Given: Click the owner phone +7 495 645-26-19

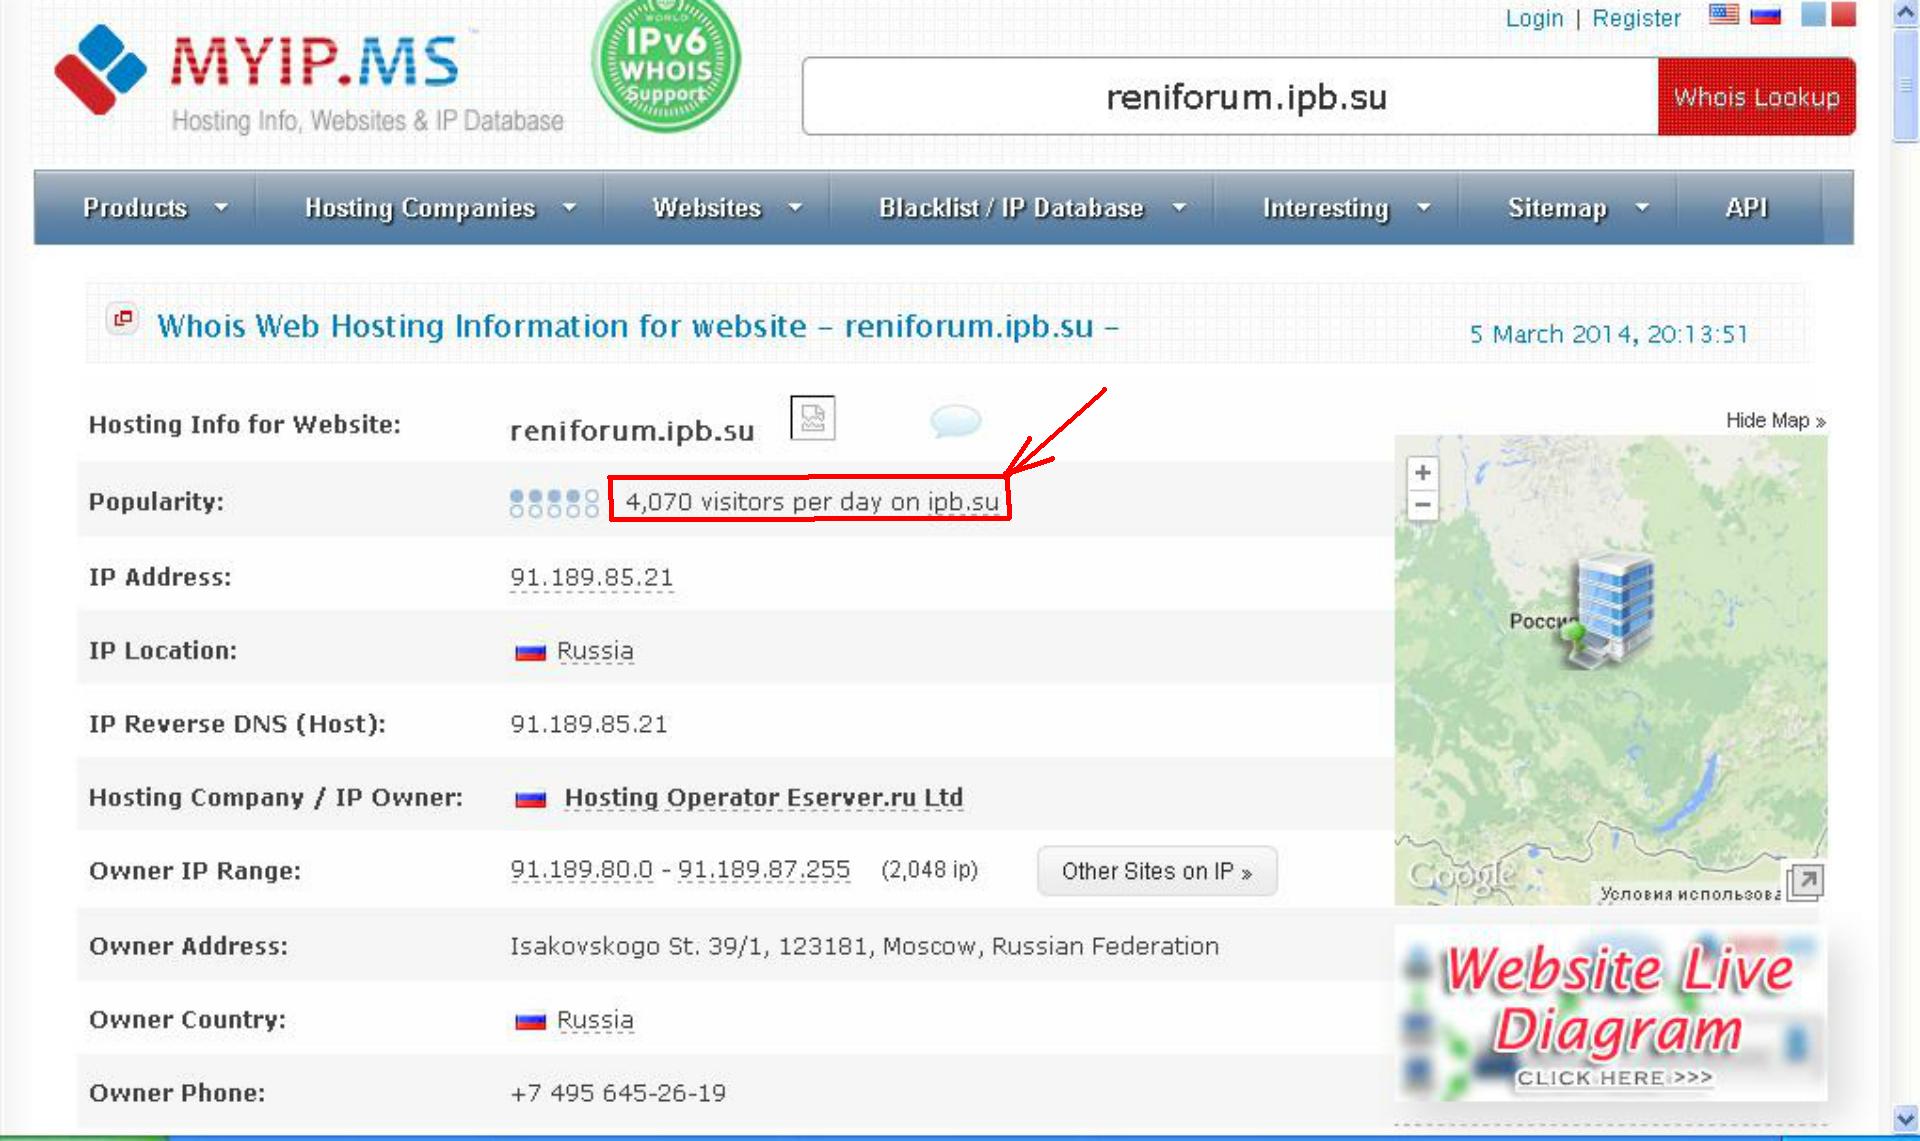Looking at the screenshot, I should pos(618,1093).
